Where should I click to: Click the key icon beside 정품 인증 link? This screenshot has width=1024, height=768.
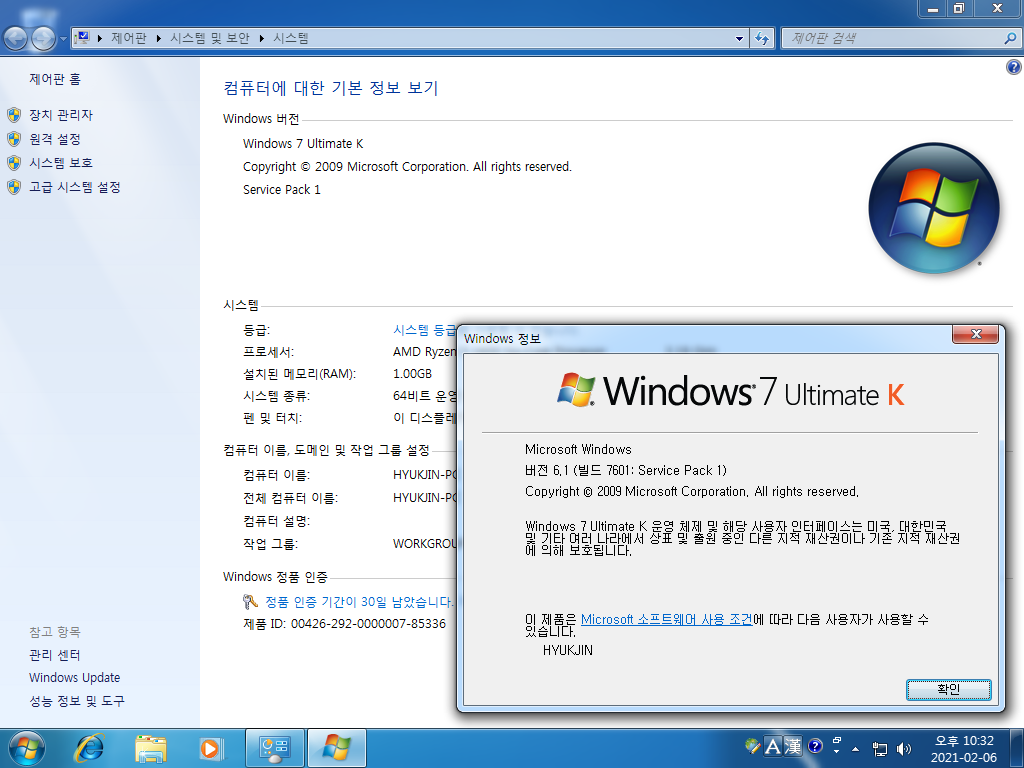[x=250, y=601]
